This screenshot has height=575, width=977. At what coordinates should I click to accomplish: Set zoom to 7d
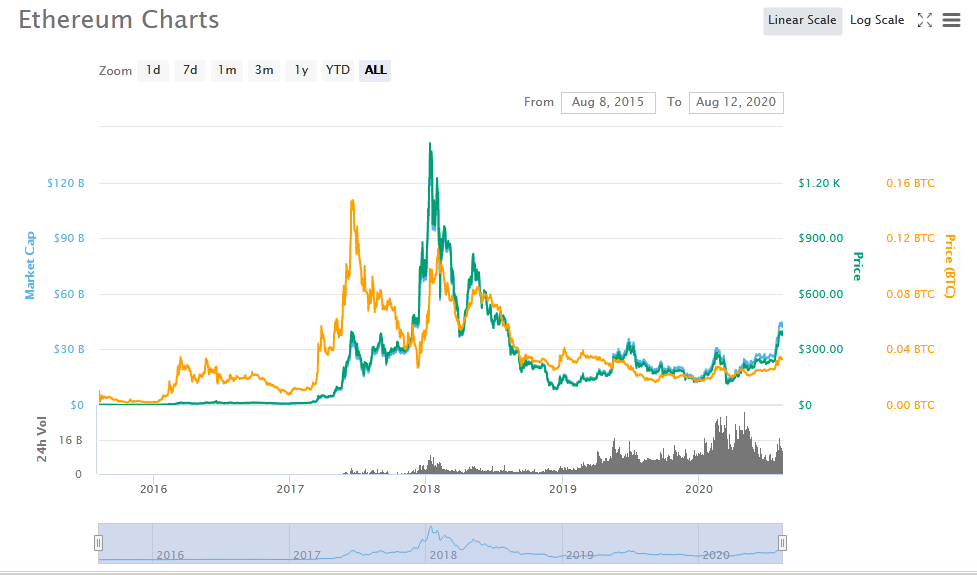pyautogui.click(x=190, y=70)
